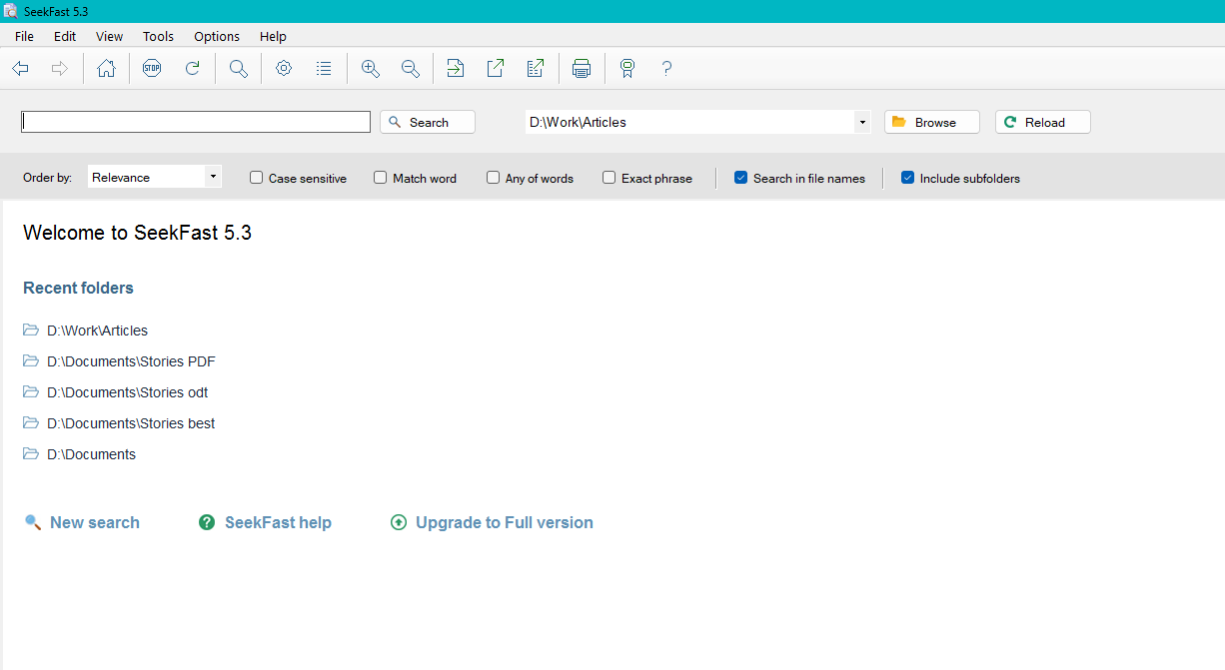
Task: Tick the Any of words checkbox
Action: pyautogui.click(x=493, y=178)
